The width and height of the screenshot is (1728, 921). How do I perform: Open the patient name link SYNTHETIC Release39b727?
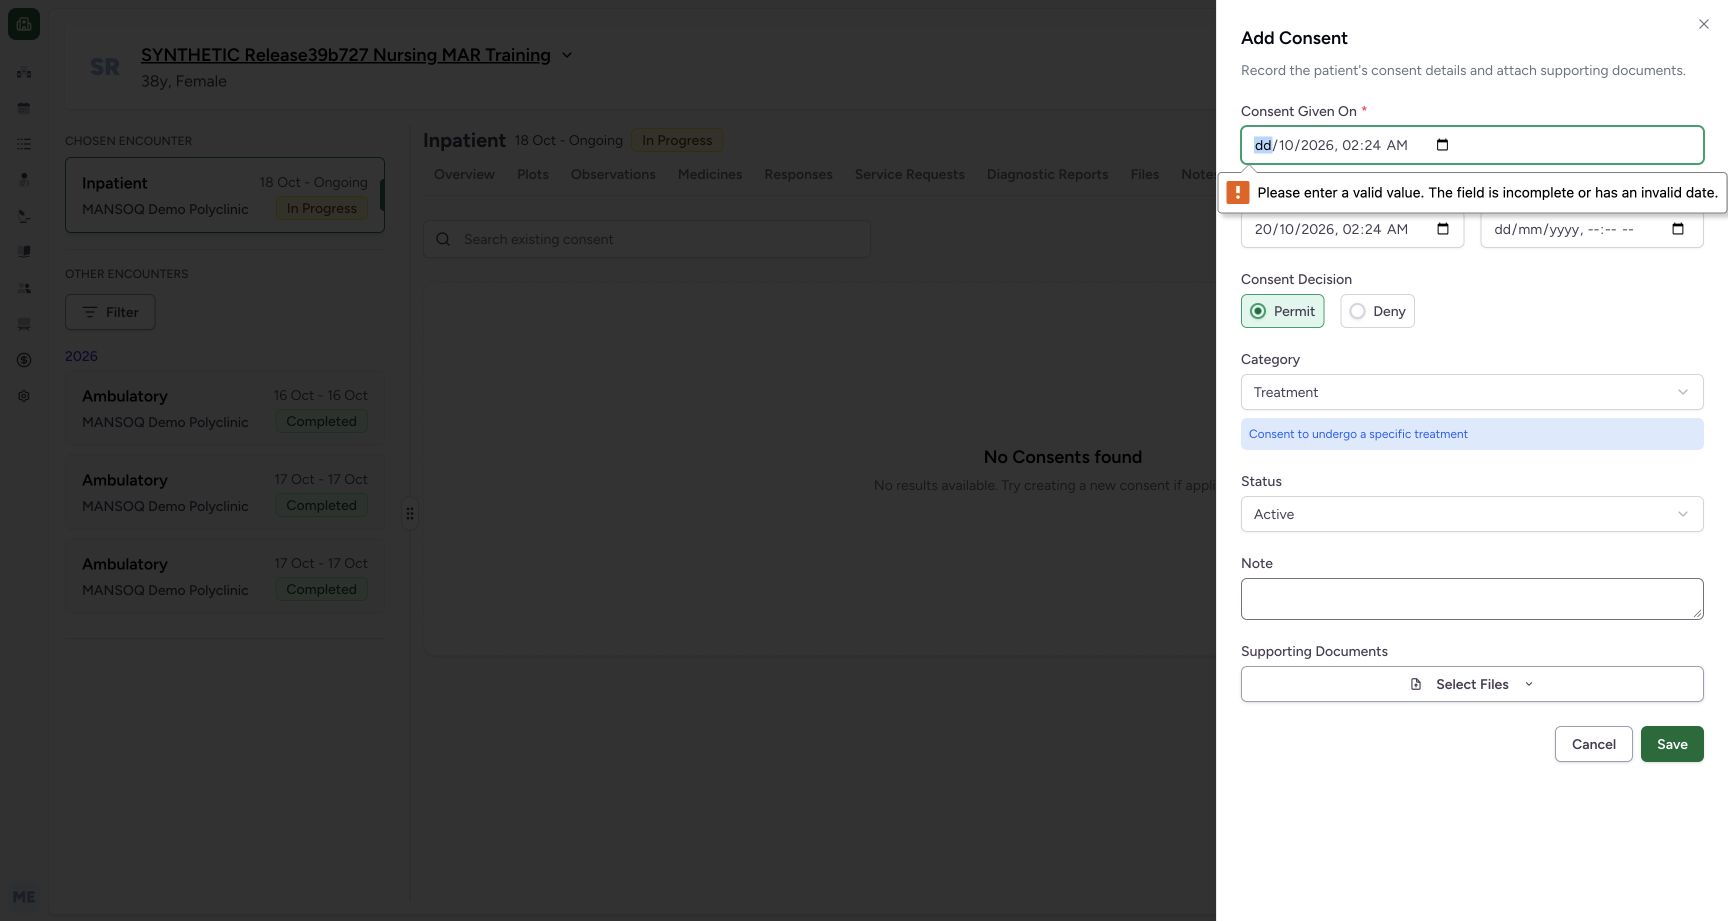346,55
